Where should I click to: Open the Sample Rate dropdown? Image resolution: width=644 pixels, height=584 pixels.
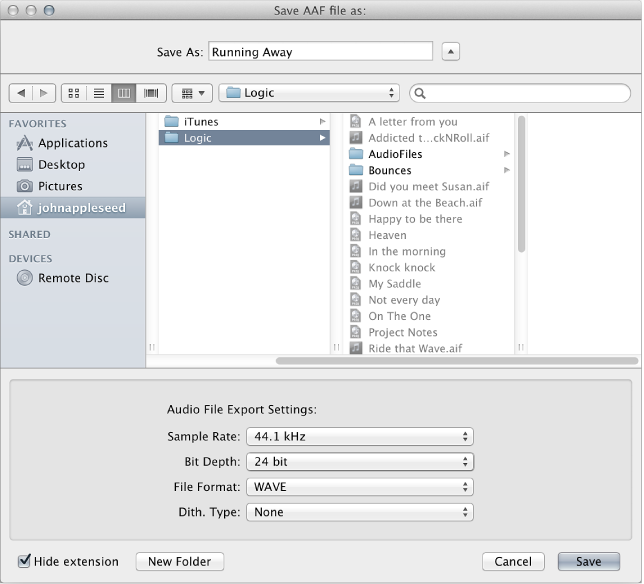[x=360, y=437]
